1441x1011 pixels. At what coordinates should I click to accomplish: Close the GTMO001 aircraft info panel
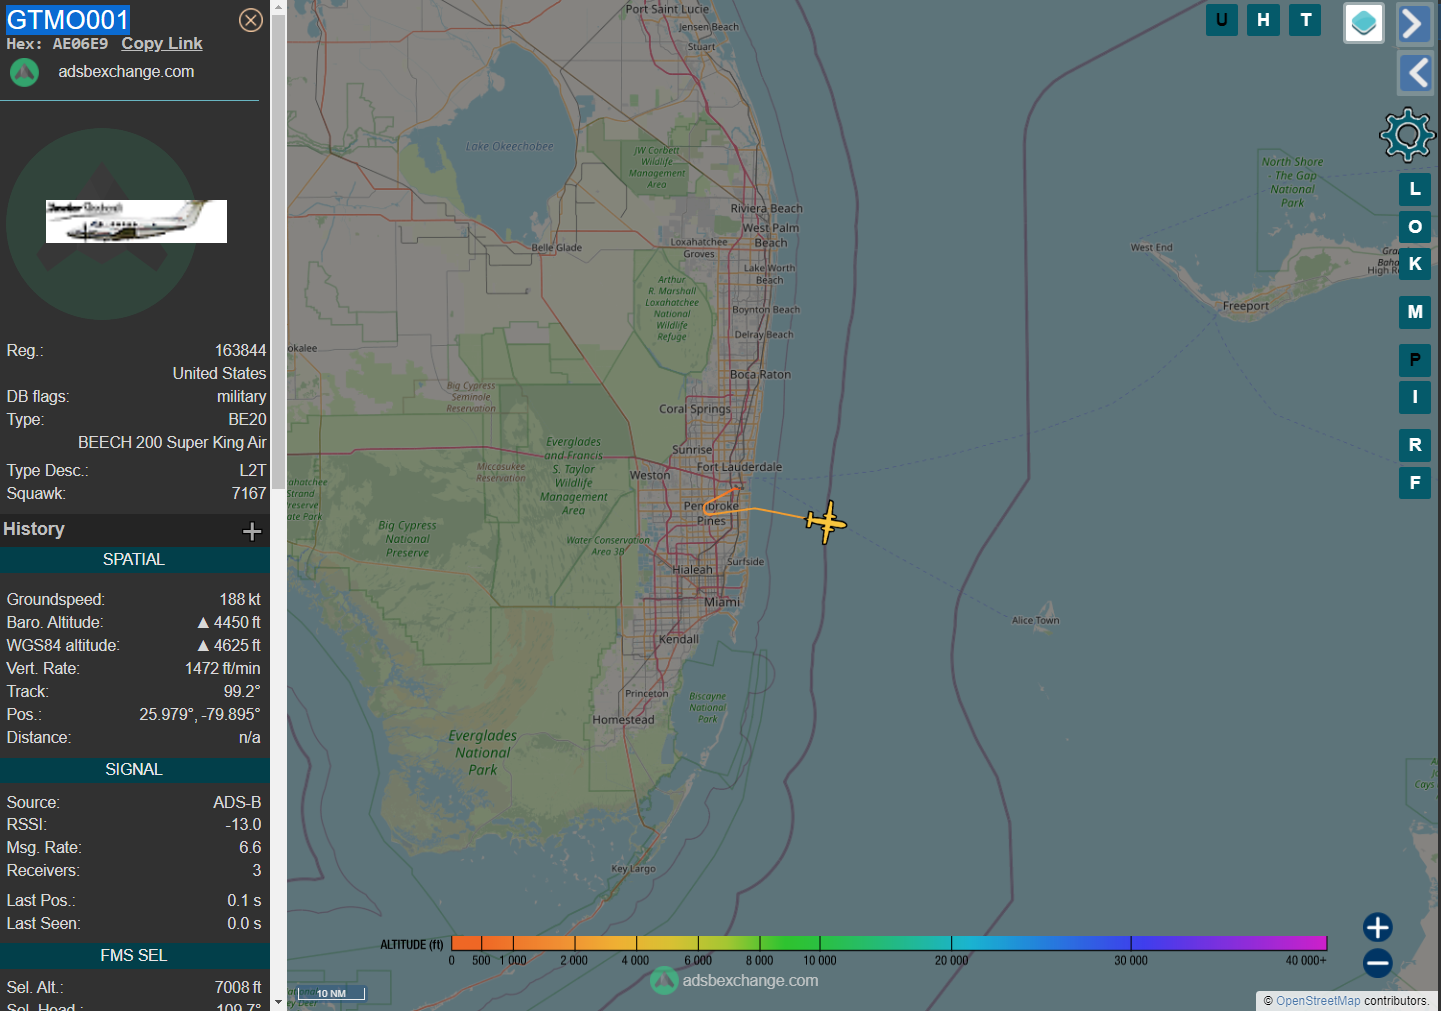[x=251, y=20]
